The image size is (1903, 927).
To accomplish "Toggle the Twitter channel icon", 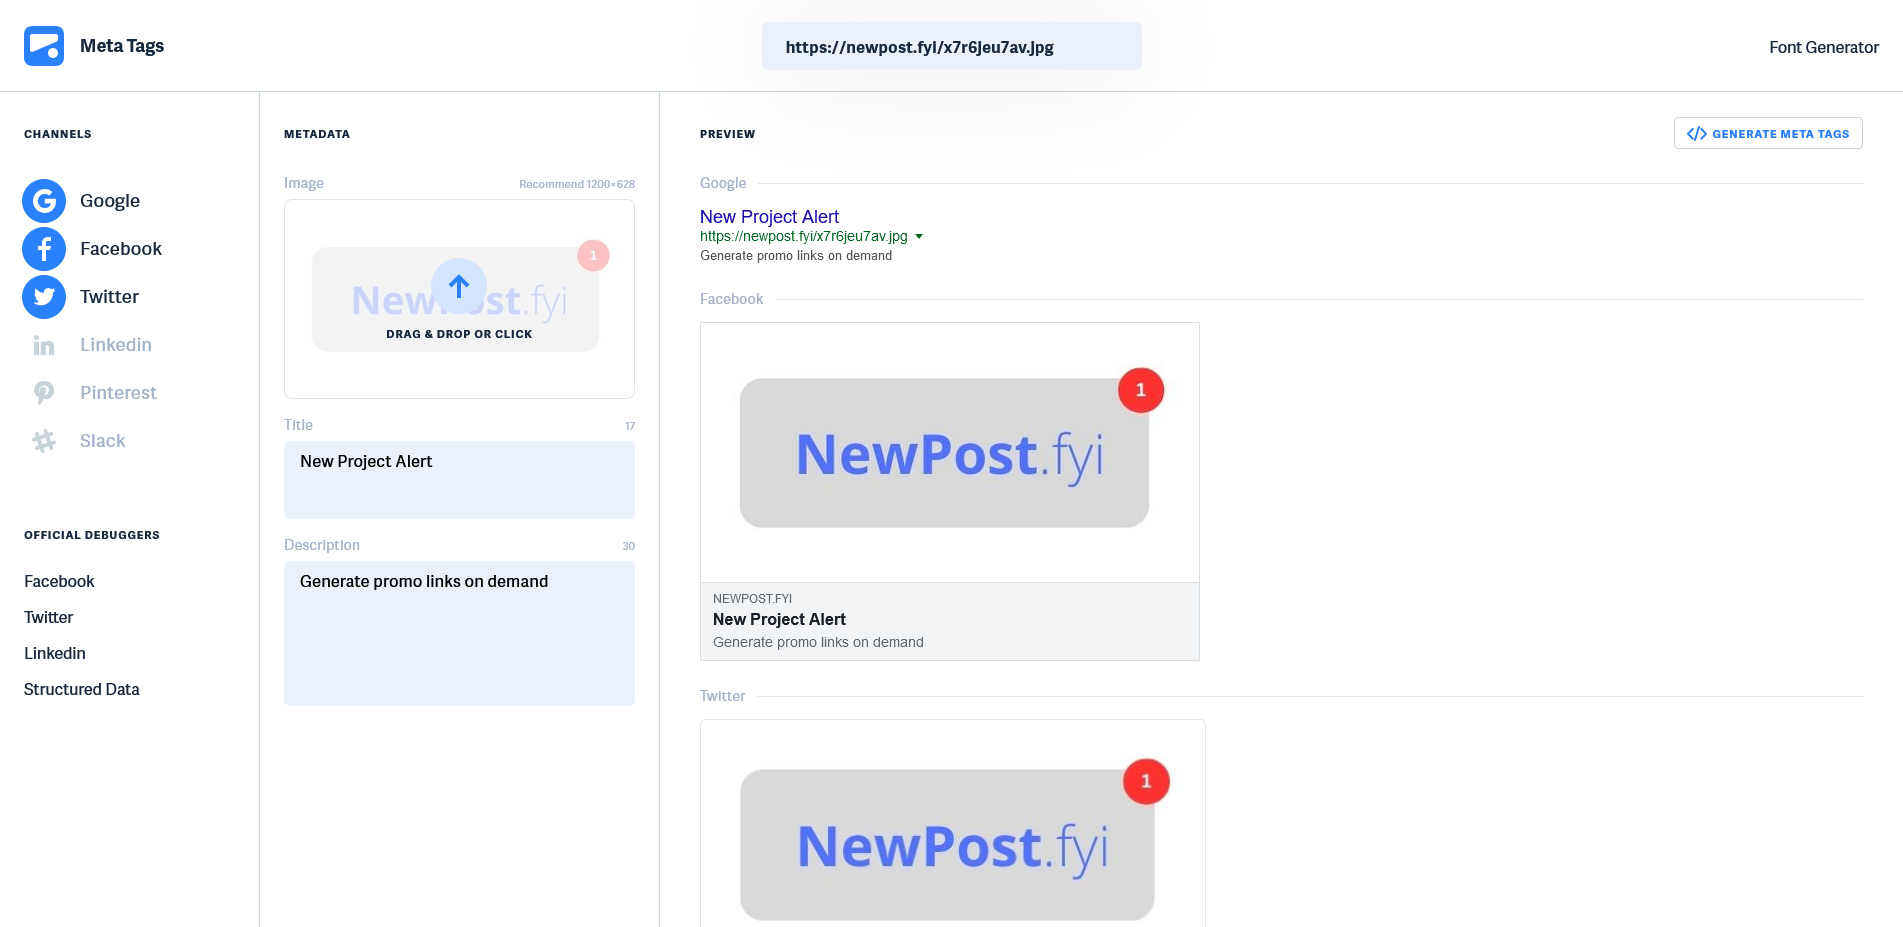I will (x=44, y=297).
